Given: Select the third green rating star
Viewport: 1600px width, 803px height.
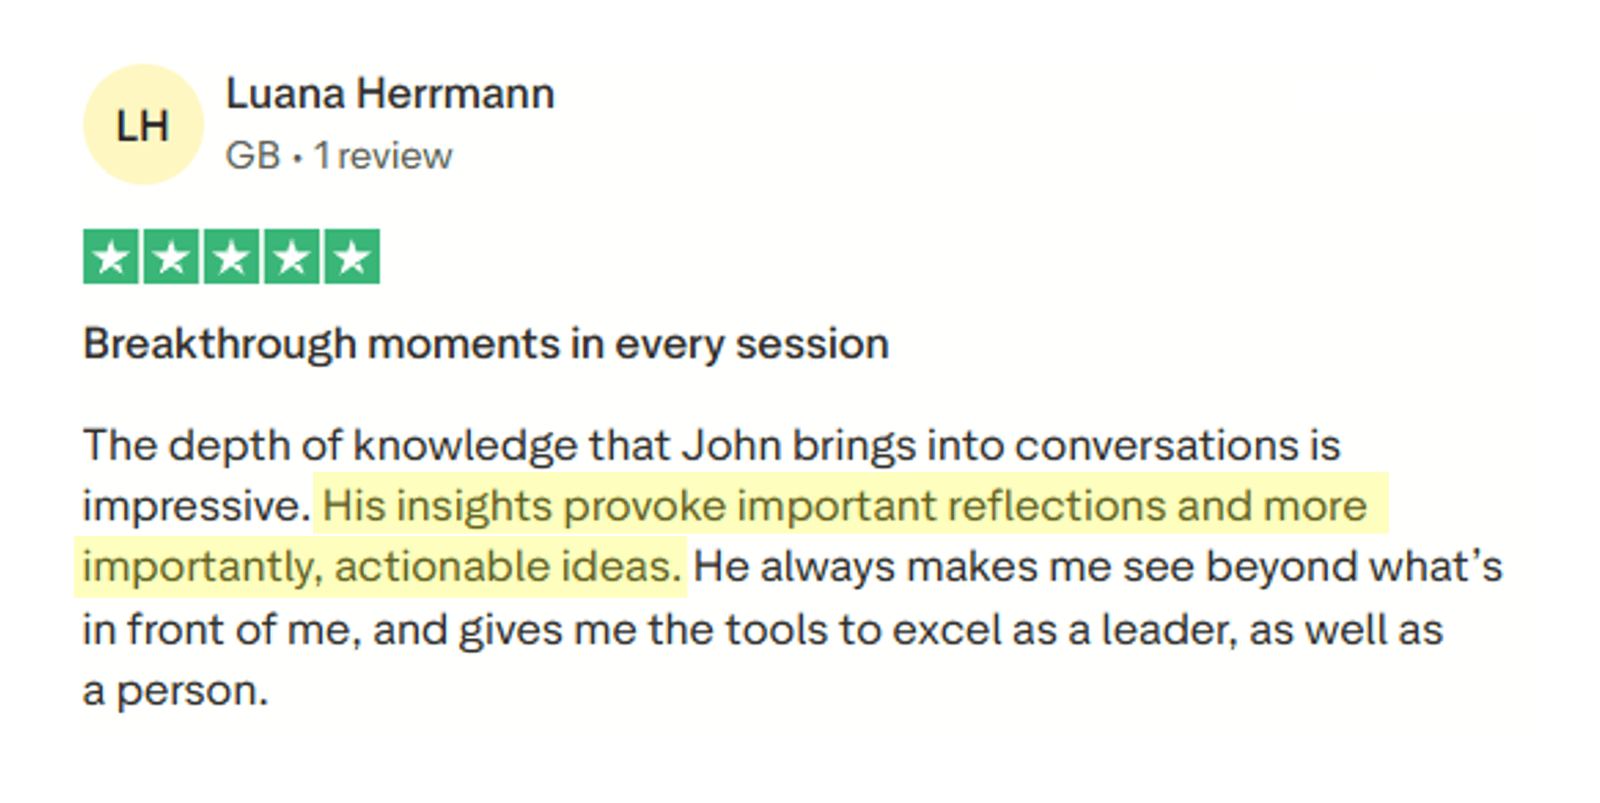Looking at the screenshot, I should [231, 257].
